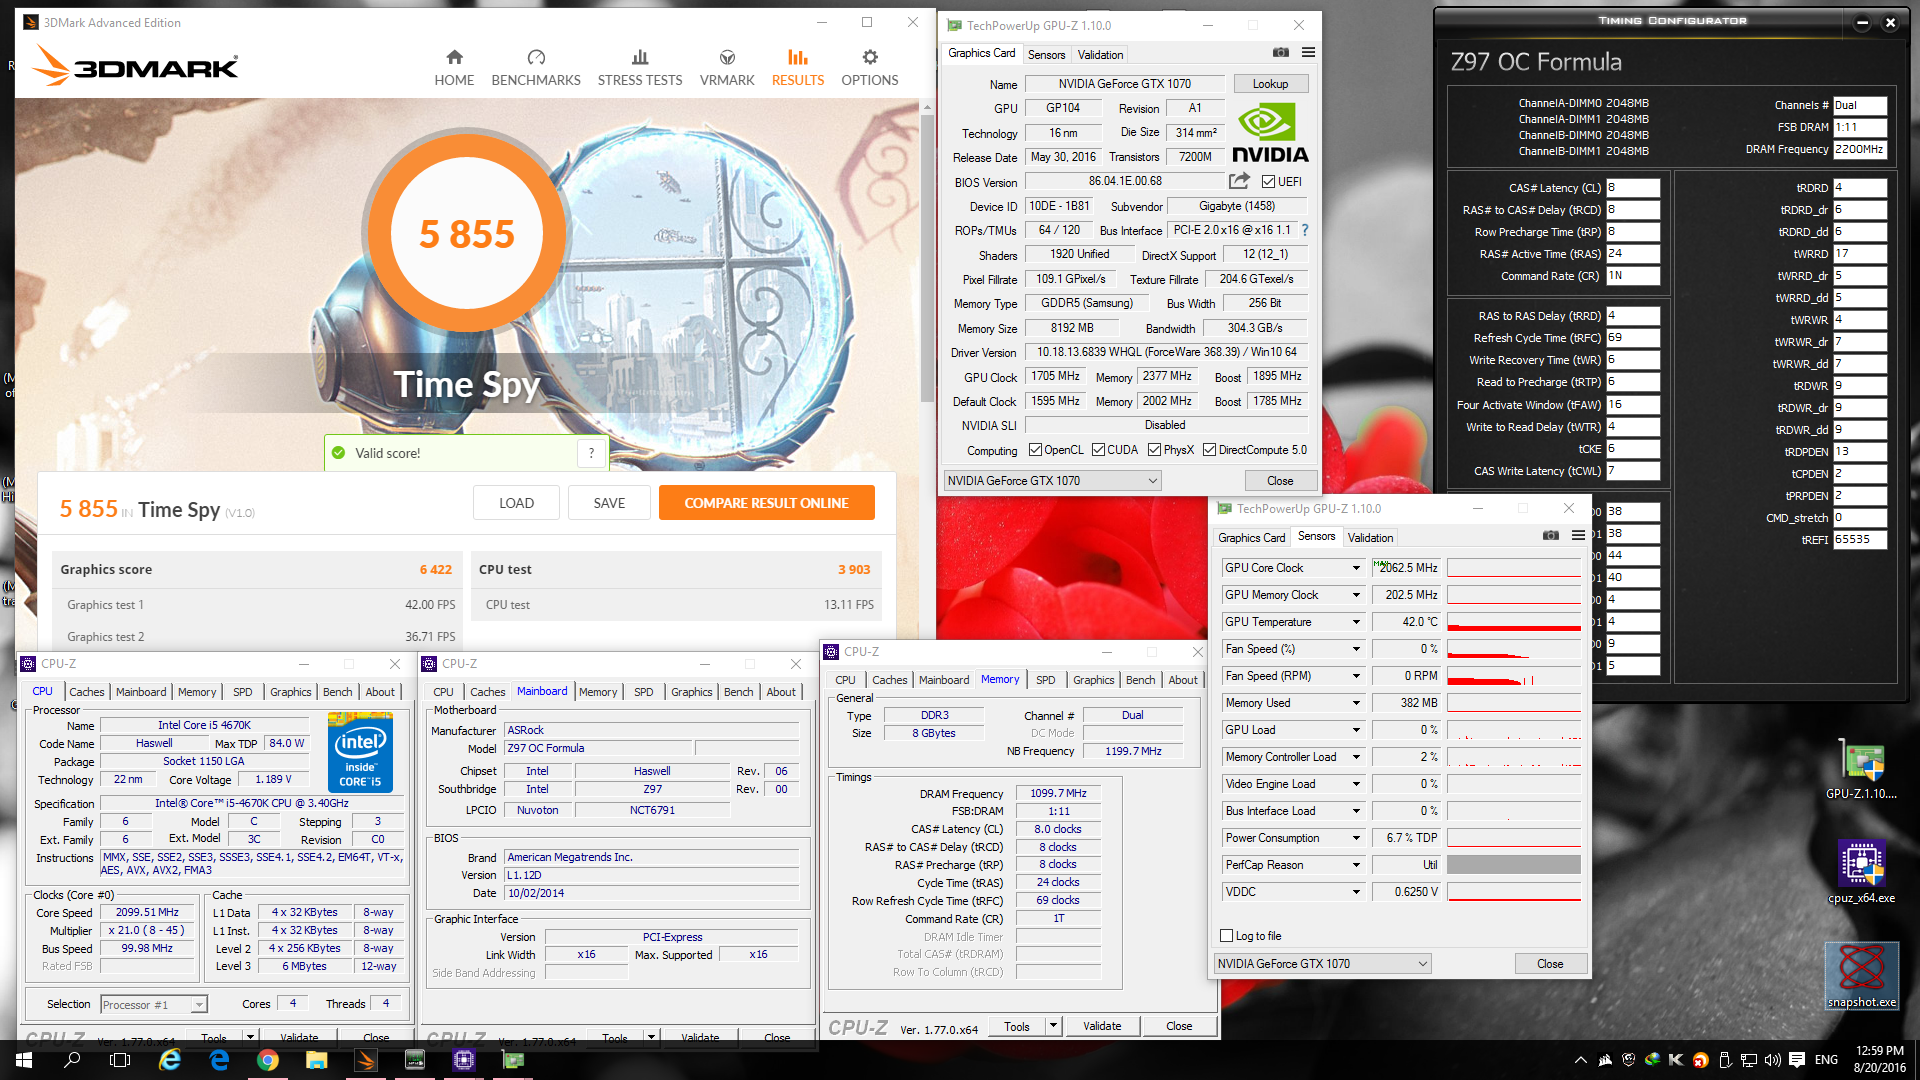This screenshot has width=1920, height=1080.
Task: Expand GPU Temperature sensor dropdown
Action: point(1356,622)
